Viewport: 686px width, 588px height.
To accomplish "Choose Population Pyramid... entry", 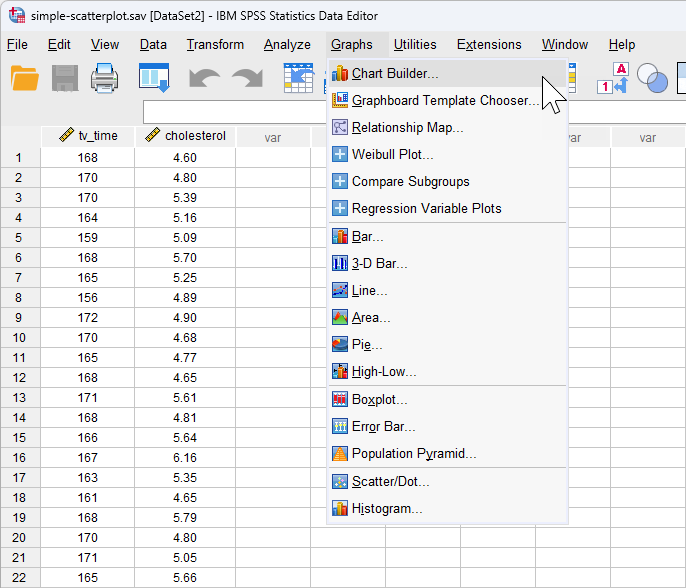I will pos(447,454).
